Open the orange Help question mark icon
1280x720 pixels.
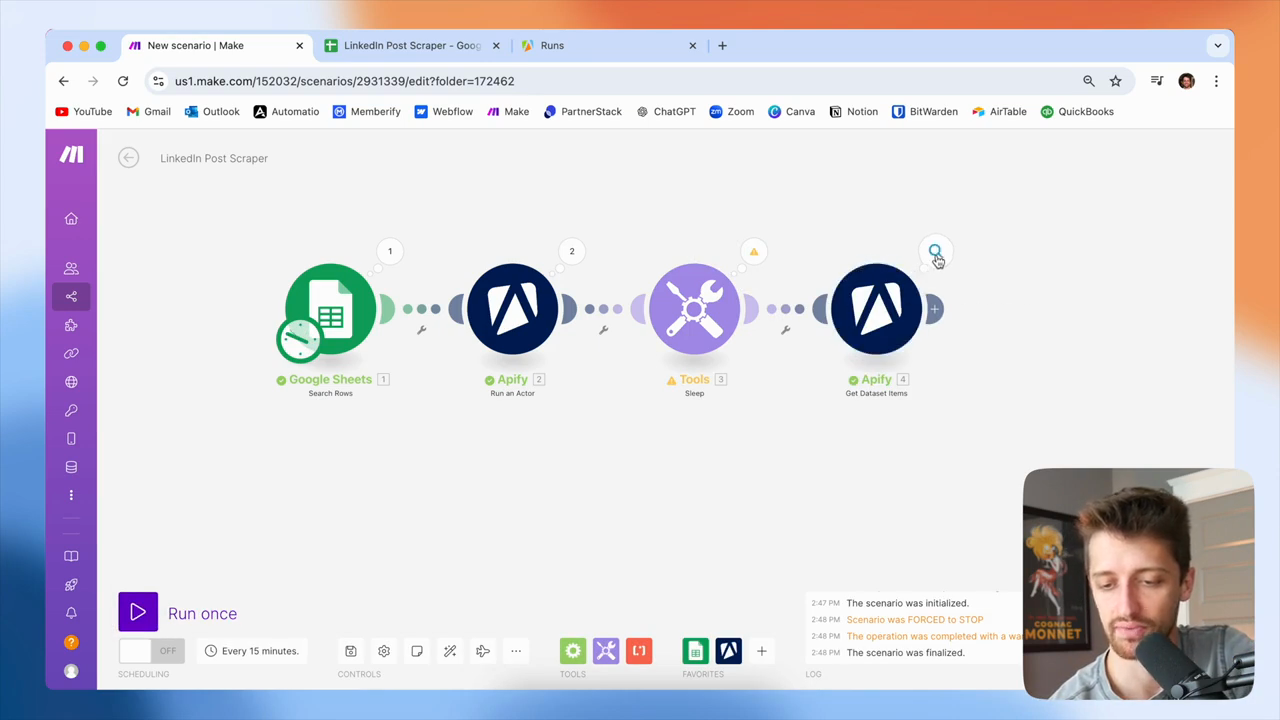tap(71, 642)
